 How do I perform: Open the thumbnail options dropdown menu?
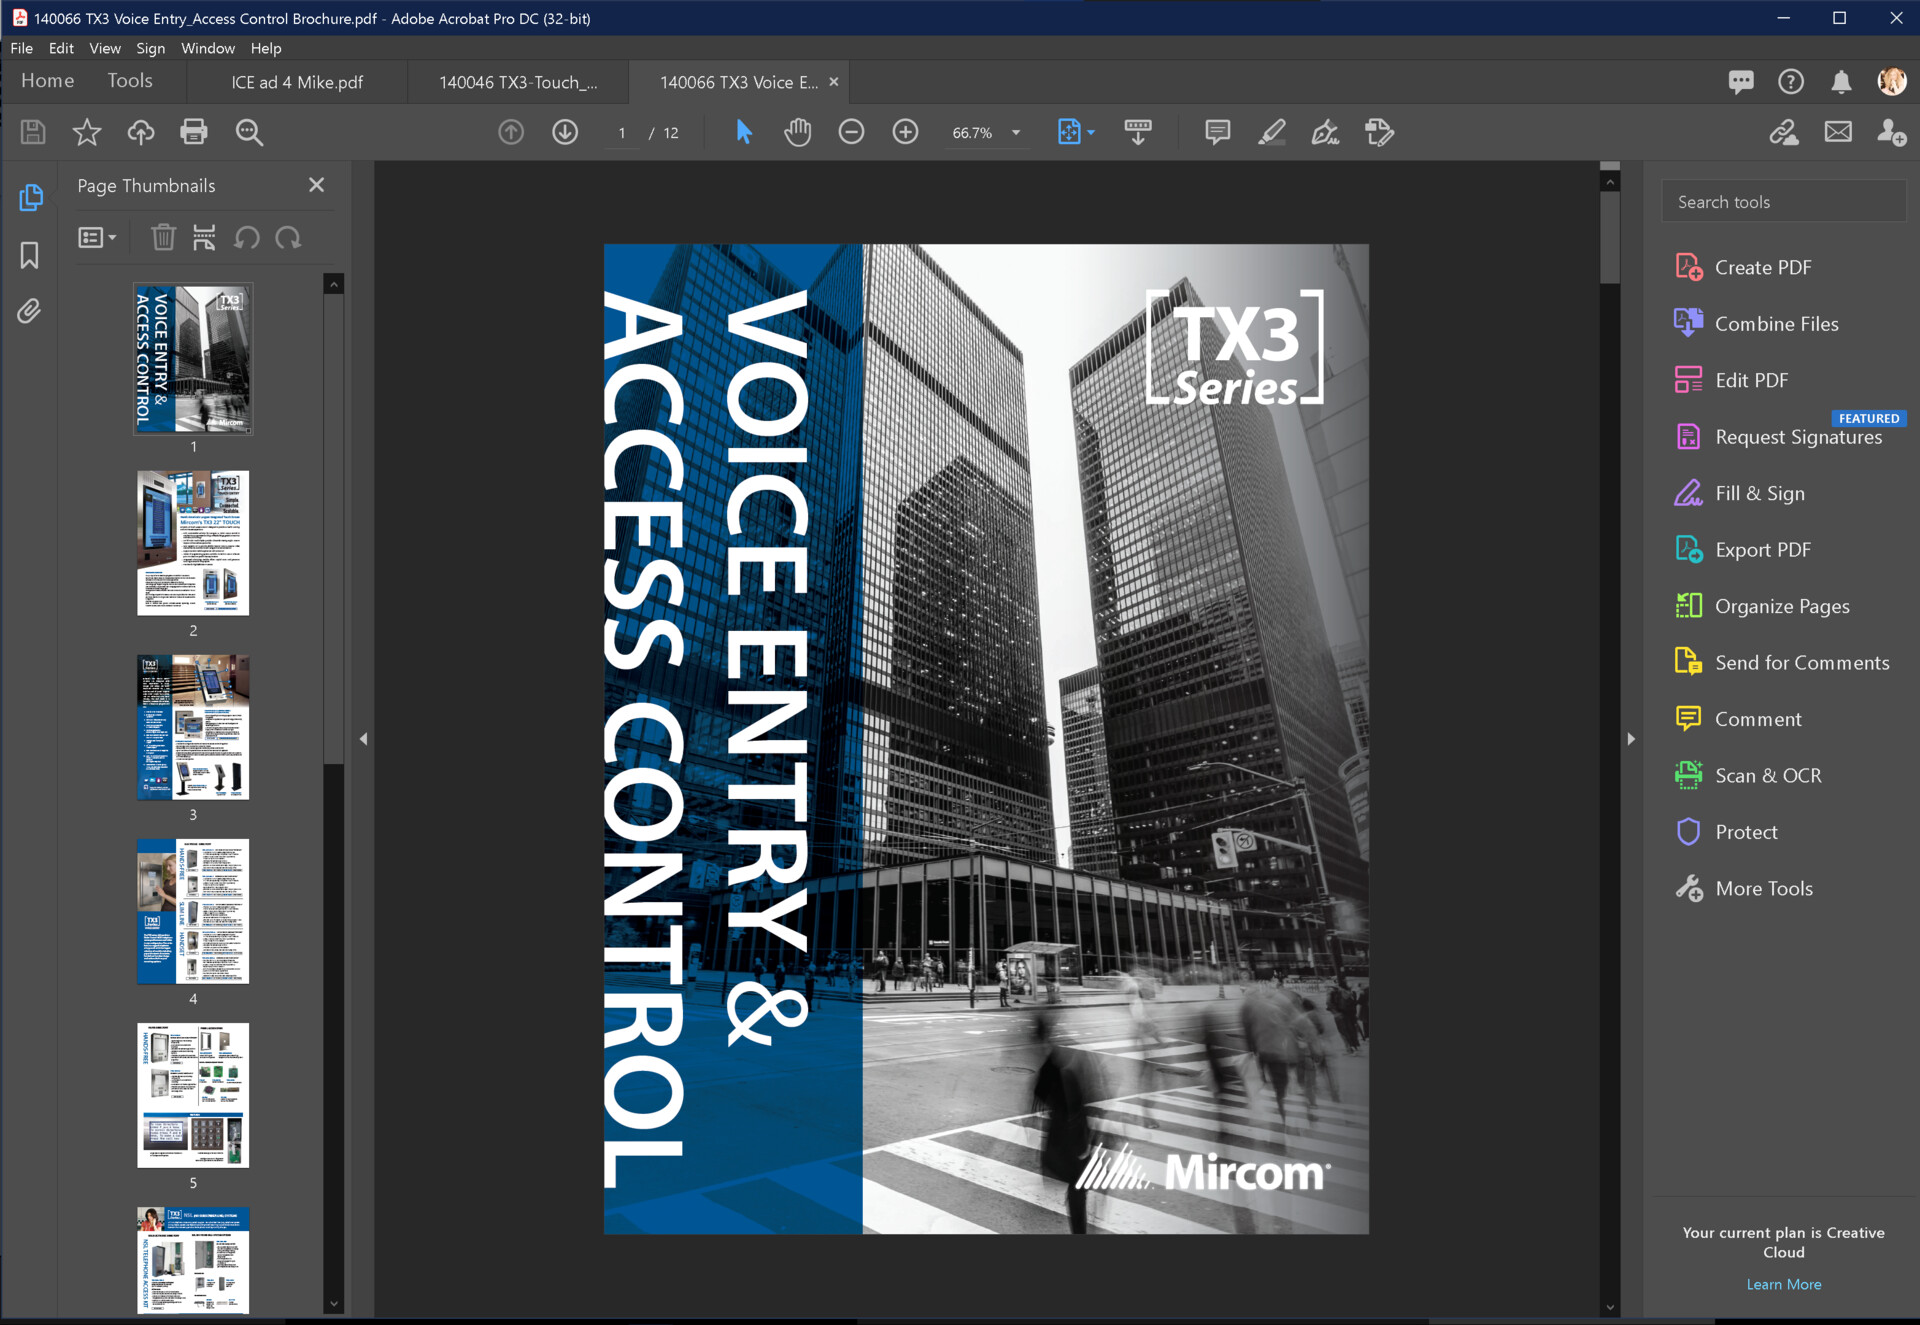click(97, 237)
